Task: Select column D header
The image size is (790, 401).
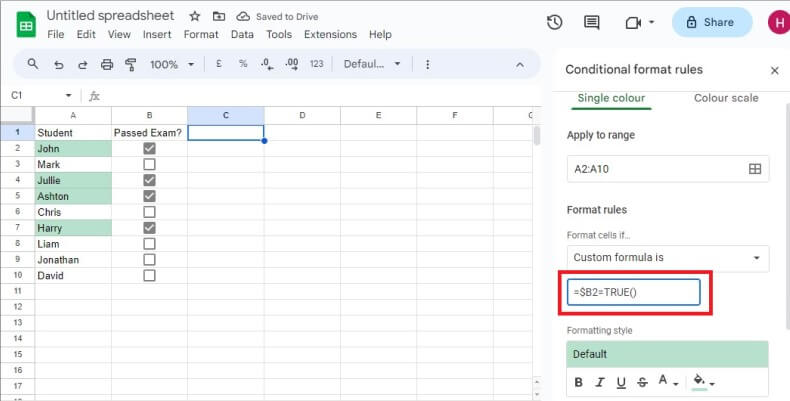Action: [x=302, y=115]
